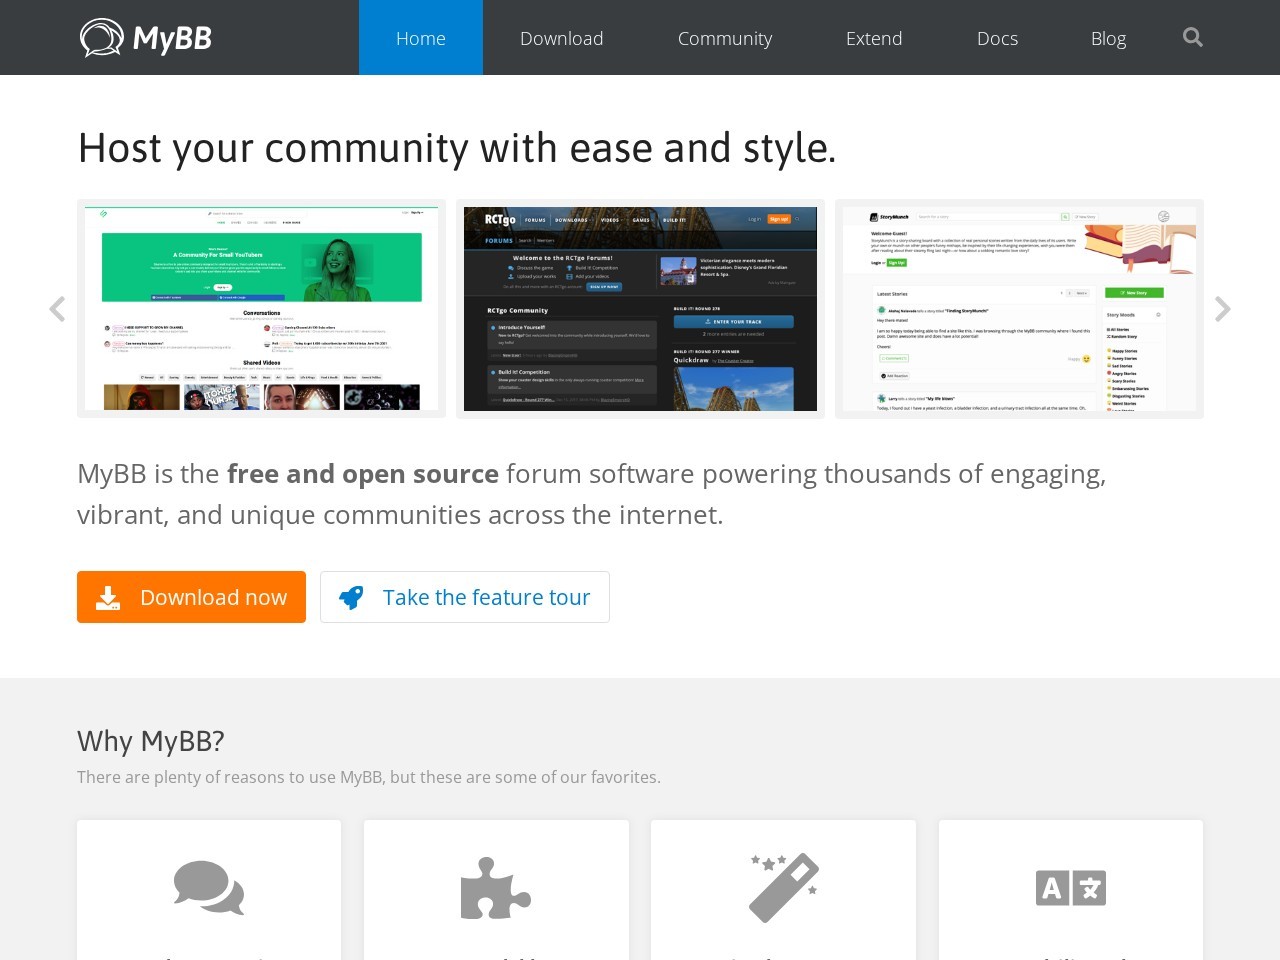Open the Community menu item
This screenshot has height=960, width=1280.
[x=725, y=38]
